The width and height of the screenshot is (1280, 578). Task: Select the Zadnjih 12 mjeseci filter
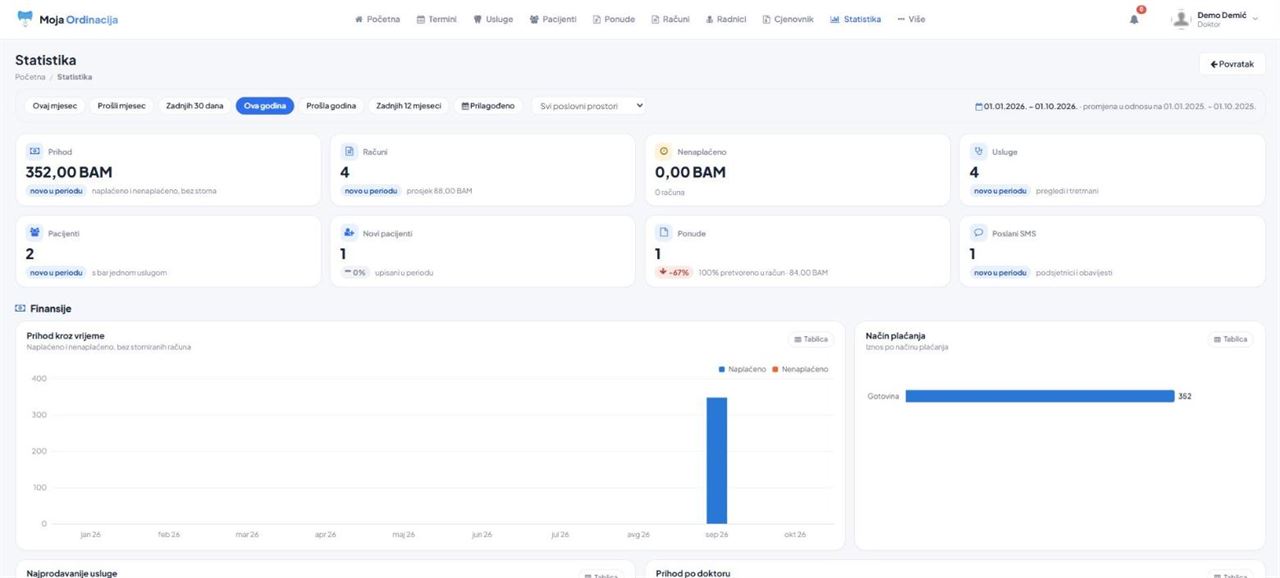pos(409,105)
